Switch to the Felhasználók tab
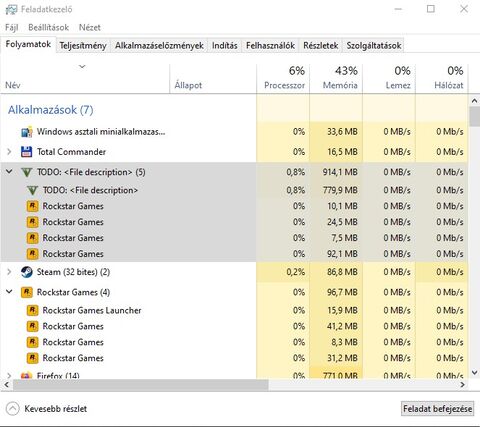Viewport: 480px width, 427px height. point(270,46)
